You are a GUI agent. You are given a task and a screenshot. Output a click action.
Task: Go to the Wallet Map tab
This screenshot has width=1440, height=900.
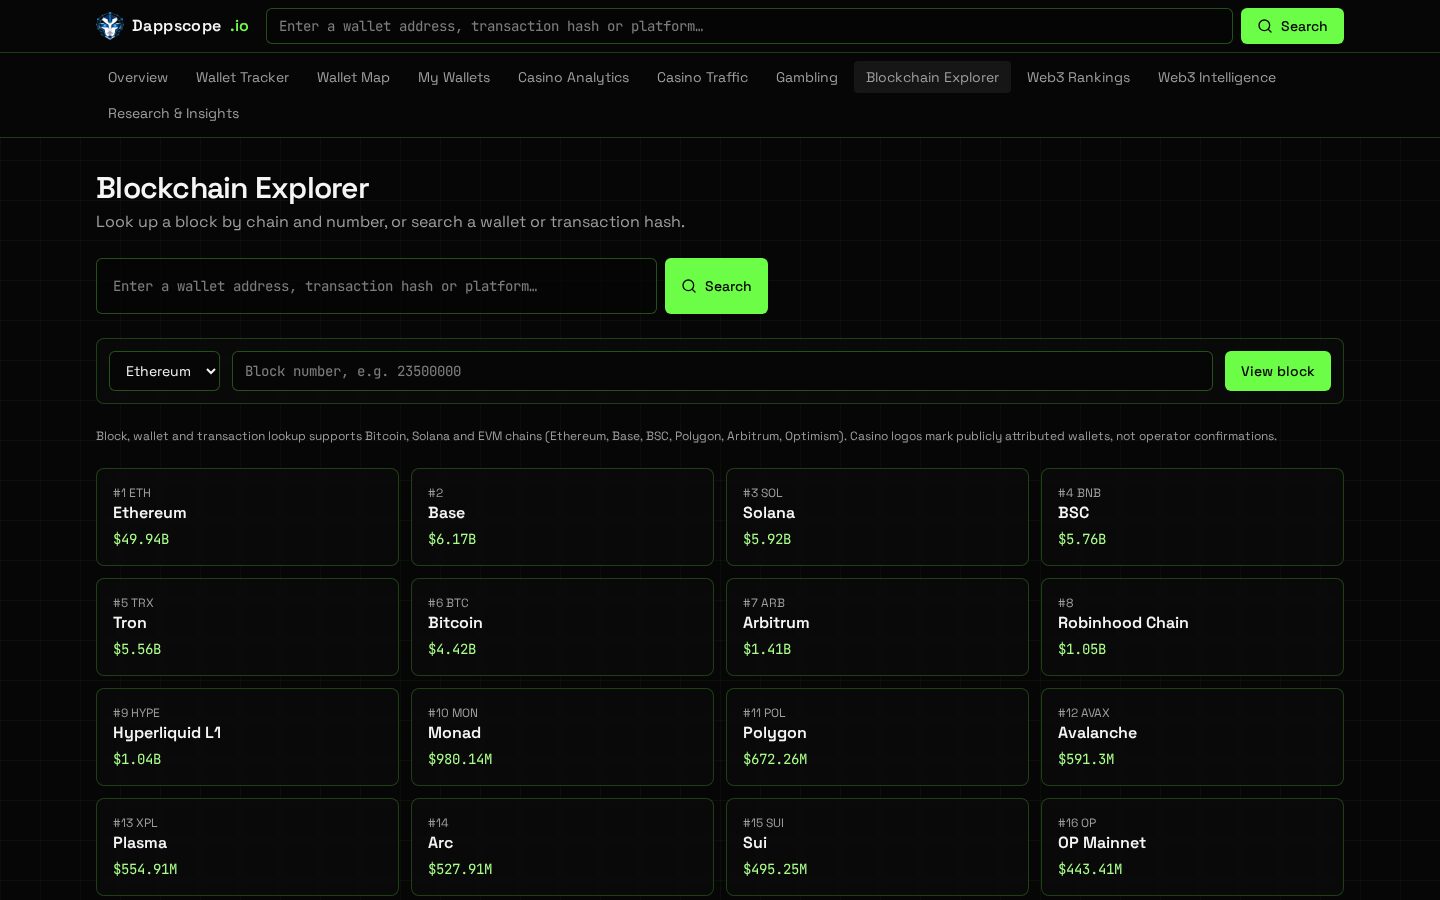(x=353, y=77)
